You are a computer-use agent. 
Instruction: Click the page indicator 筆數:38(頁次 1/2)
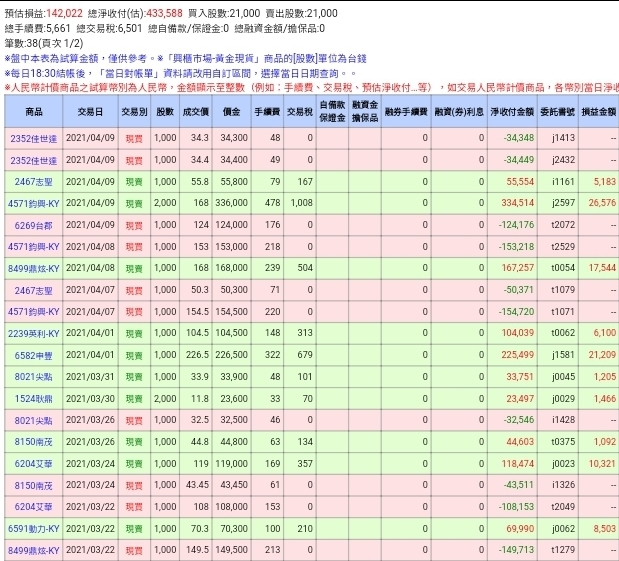[x=44, y=43]
